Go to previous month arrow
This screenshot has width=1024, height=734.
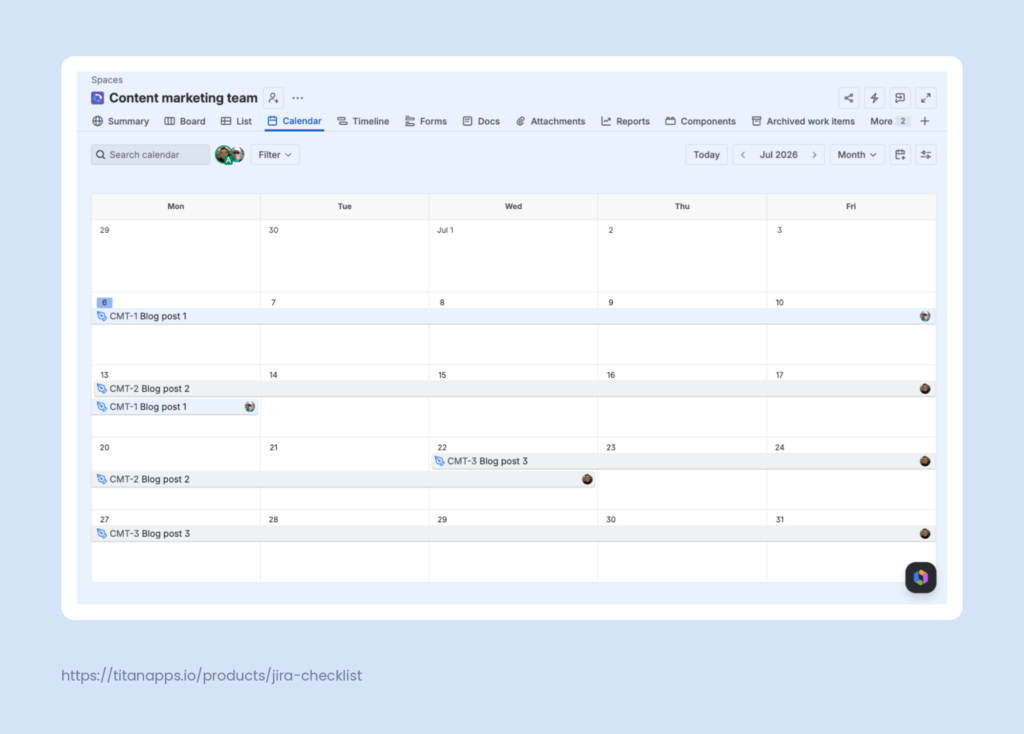pos(743,155)
